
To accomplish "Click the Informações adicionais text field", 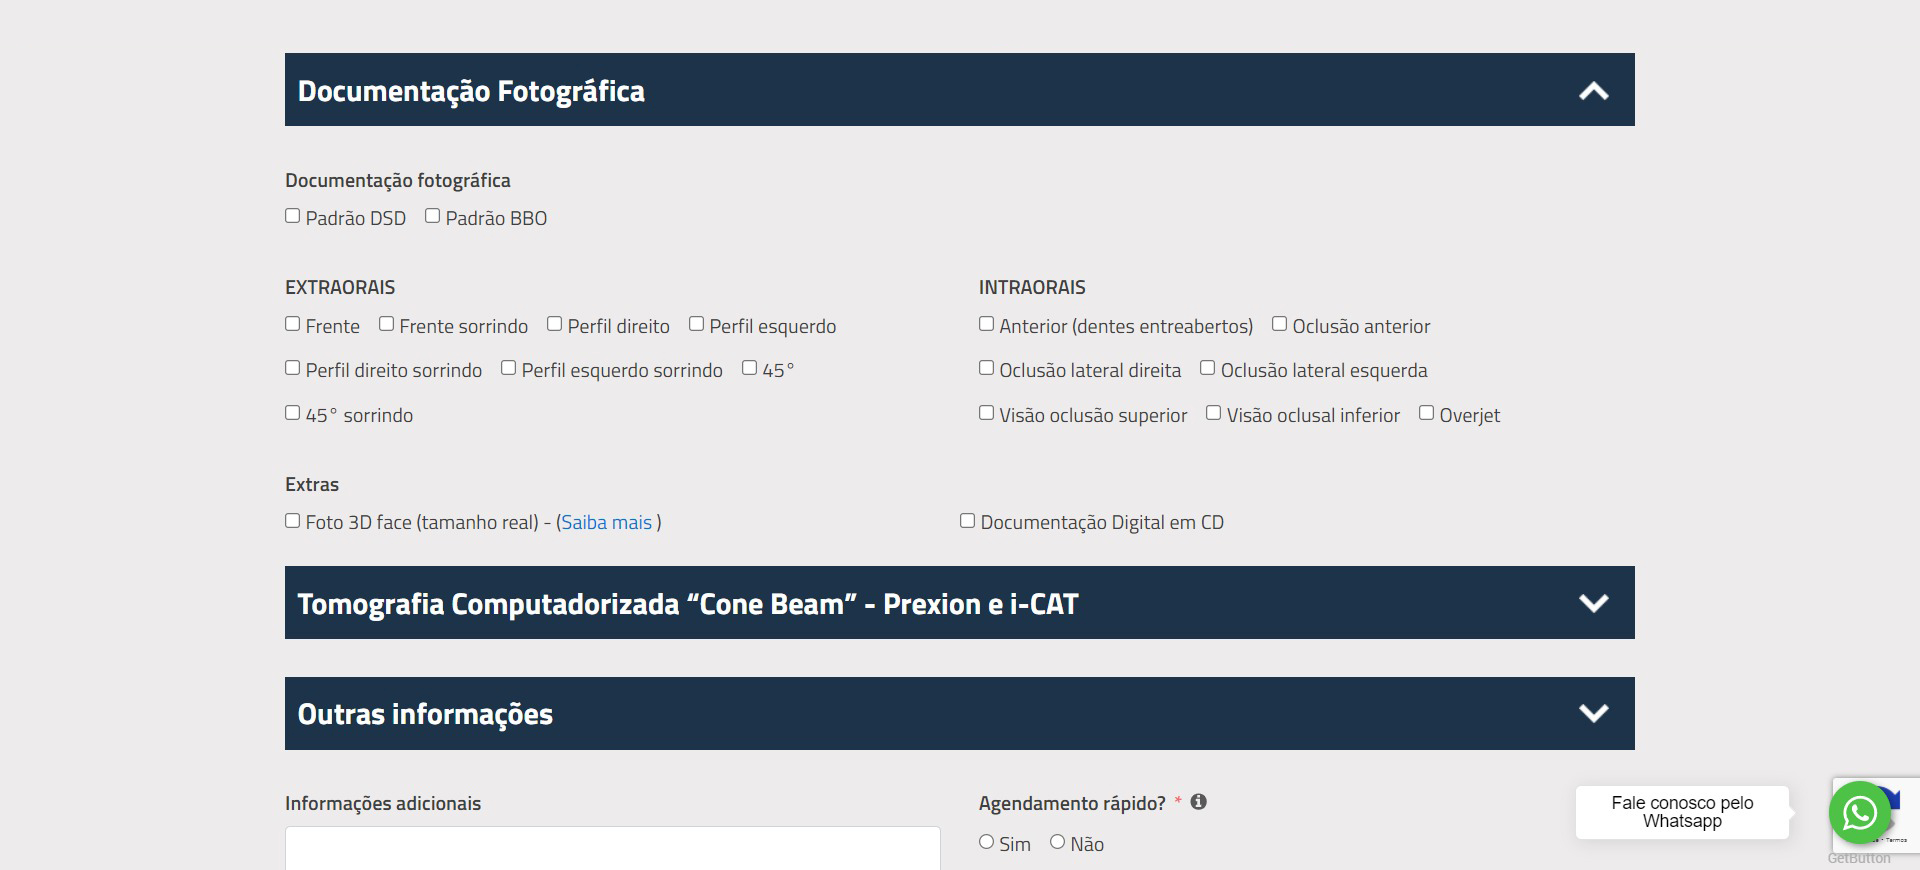I will (612, 848).
